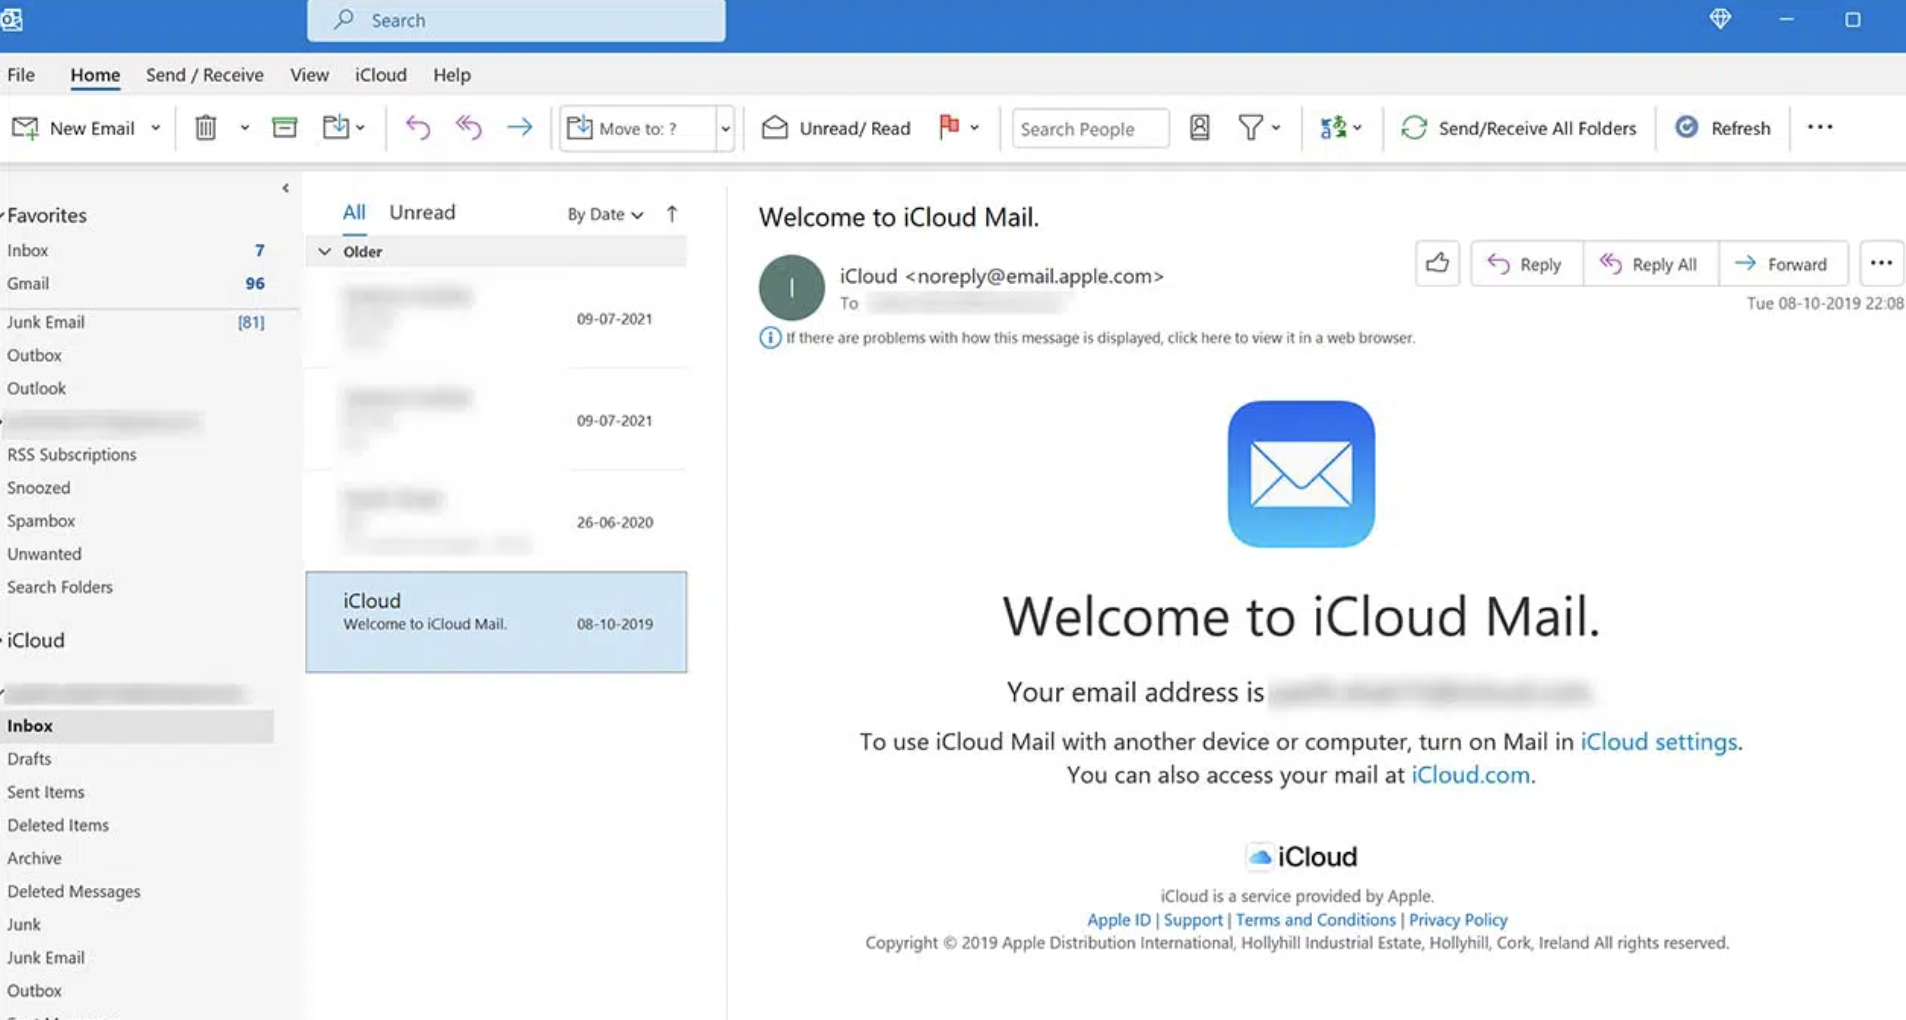Click the top Search box
1906x1020 pixels.
[516, 20]
